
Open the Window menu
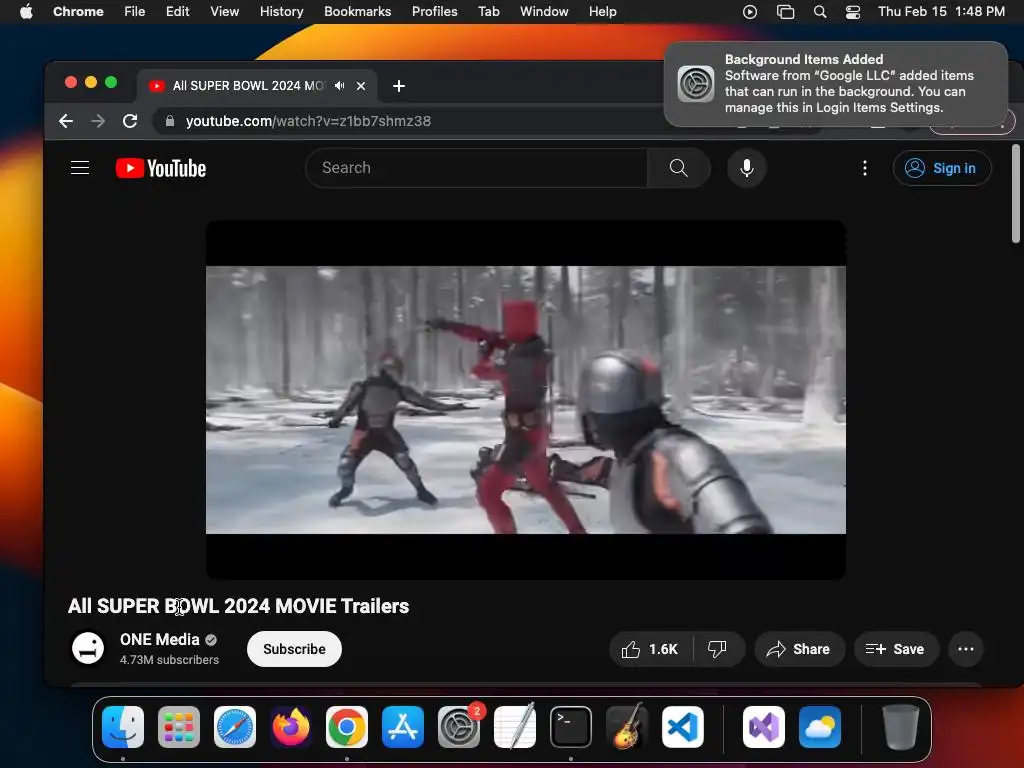544,11
